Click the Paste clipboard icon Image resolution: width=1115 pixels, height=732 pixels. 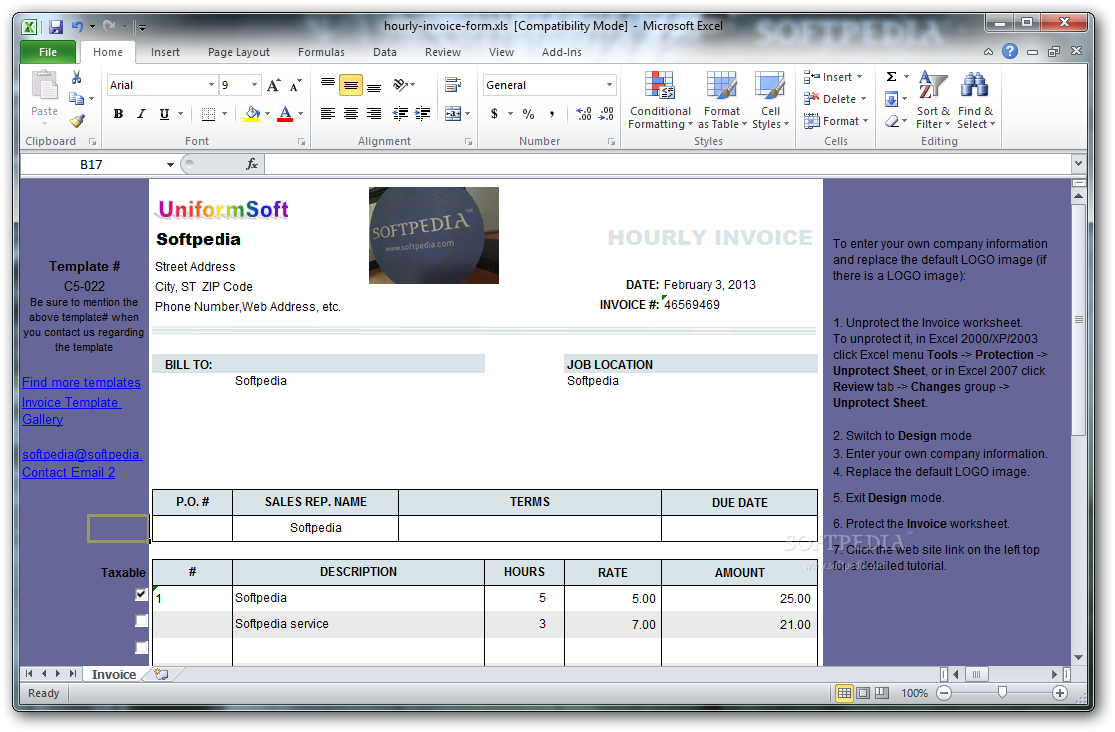44,85
